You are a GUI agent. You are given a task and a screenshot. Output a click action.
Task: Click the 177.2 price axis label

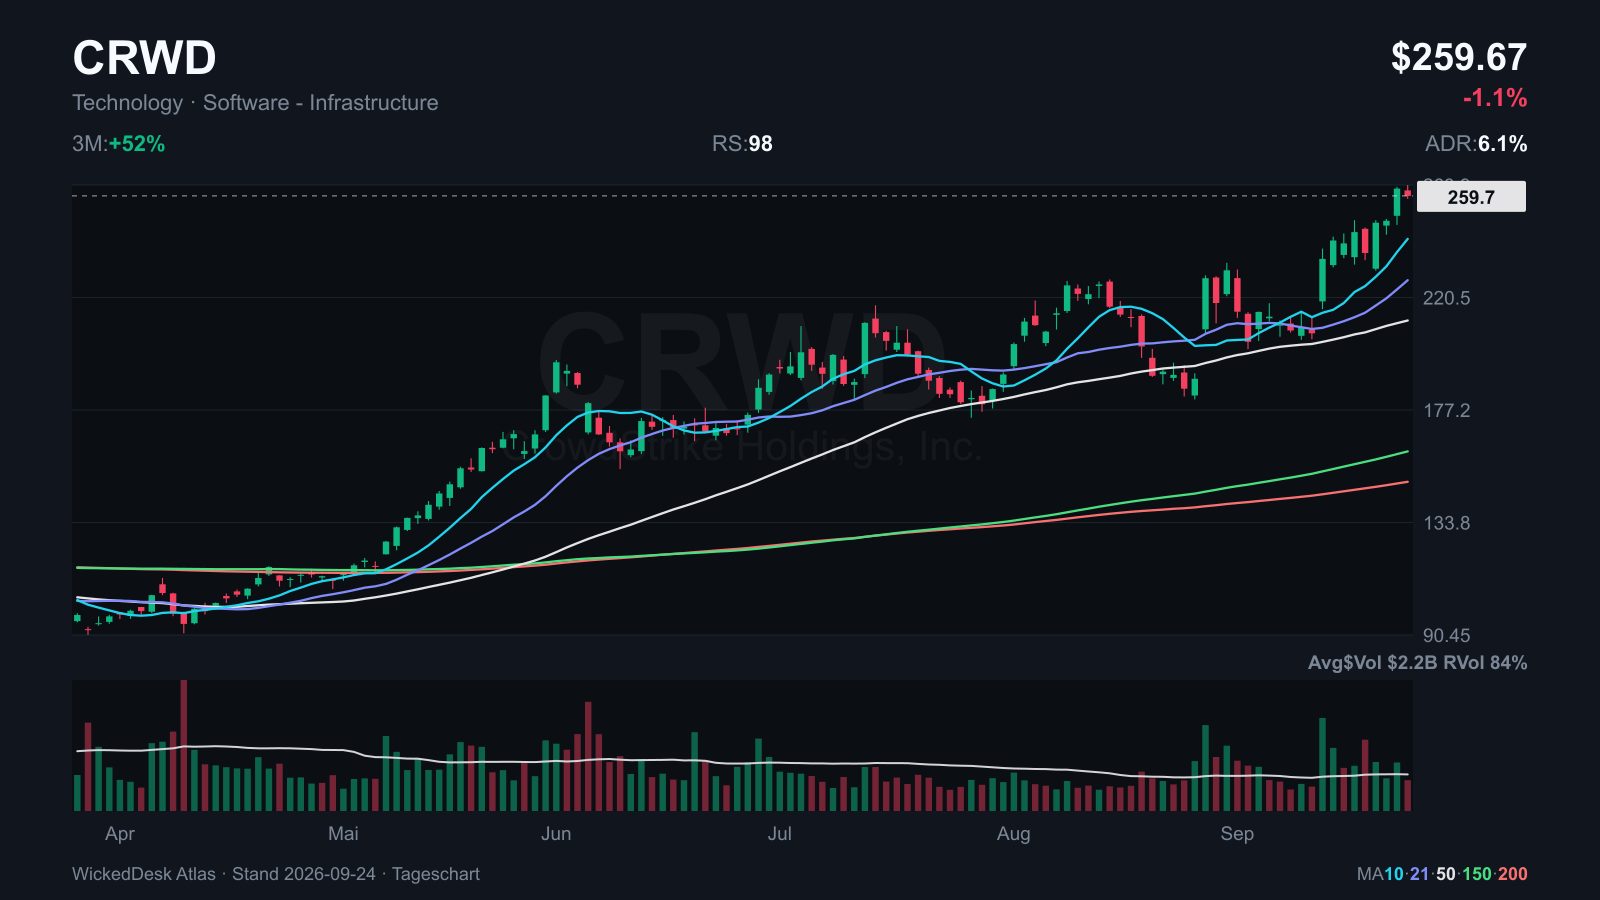tap(1446, 410)
